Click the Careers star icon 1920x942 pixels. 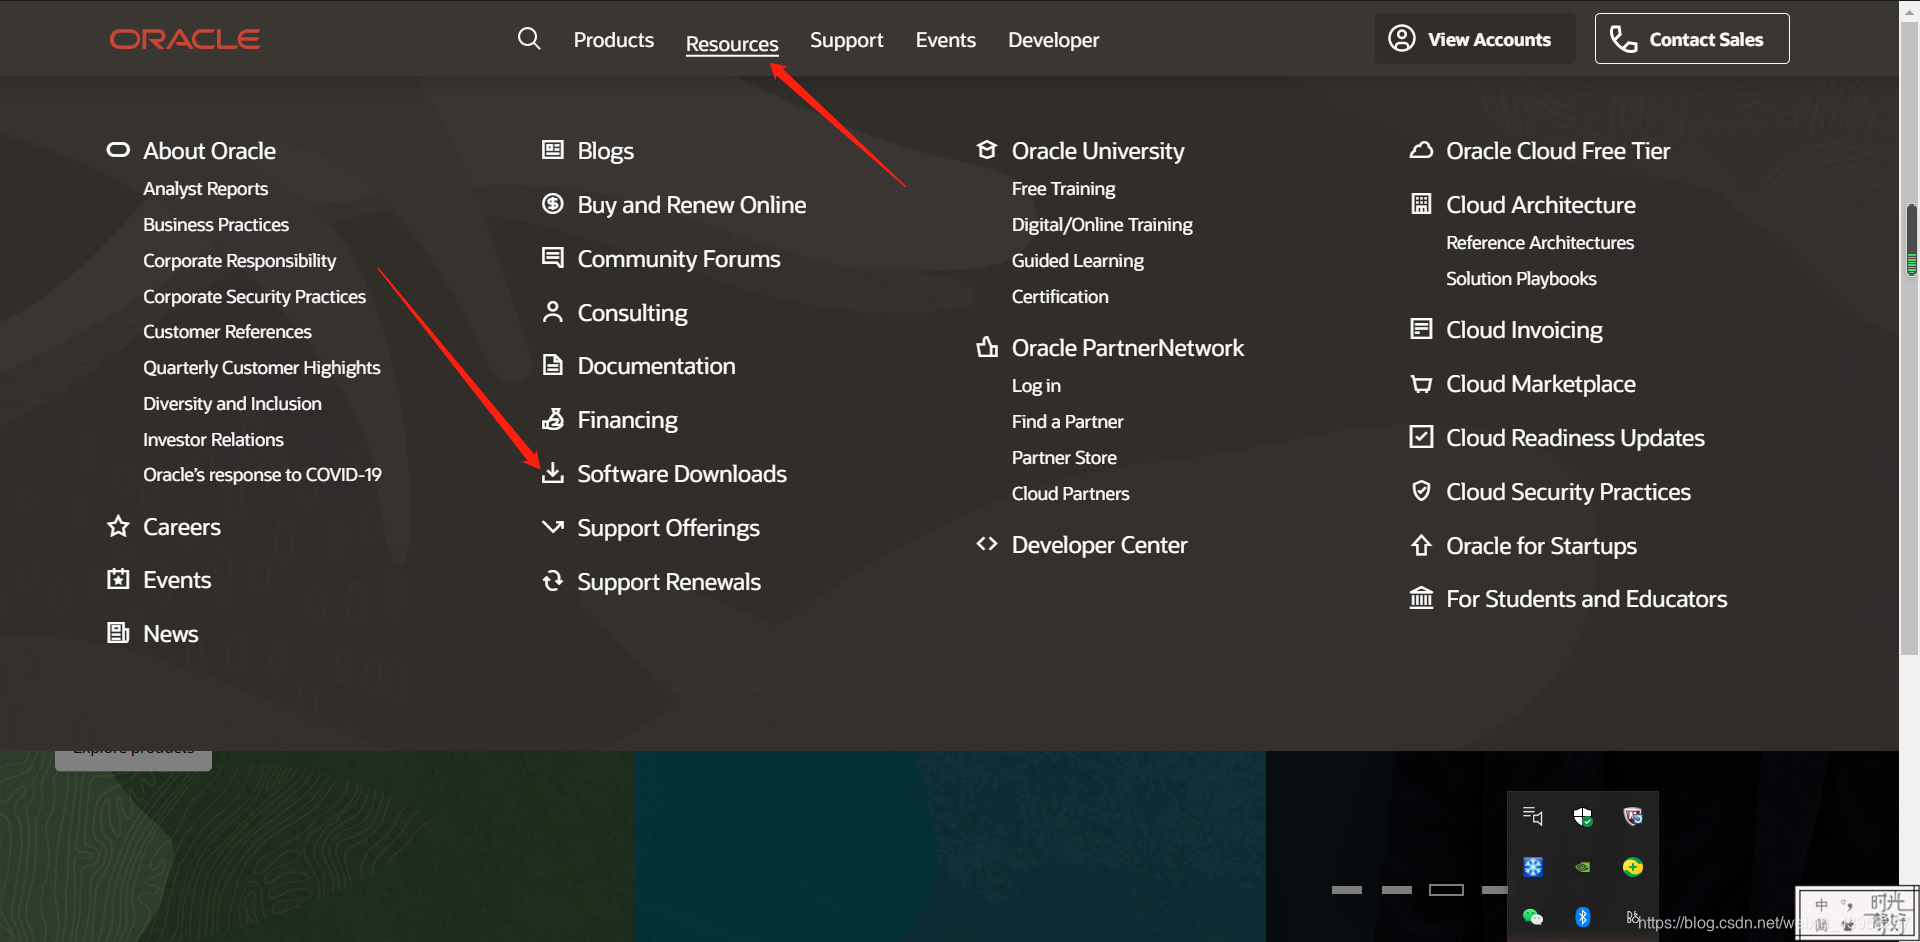[x=118, y=526]
